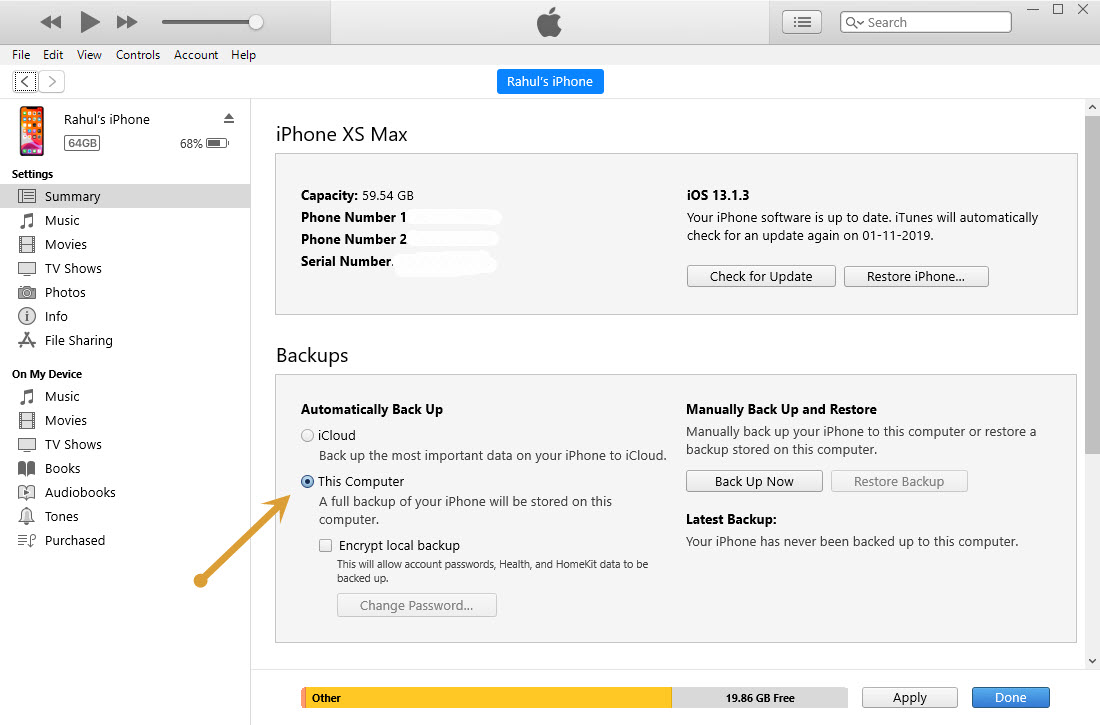Image resolution: width=1100 pixels, height=725 pixels.
Task: Open the Edit menu
Action: 53,55
